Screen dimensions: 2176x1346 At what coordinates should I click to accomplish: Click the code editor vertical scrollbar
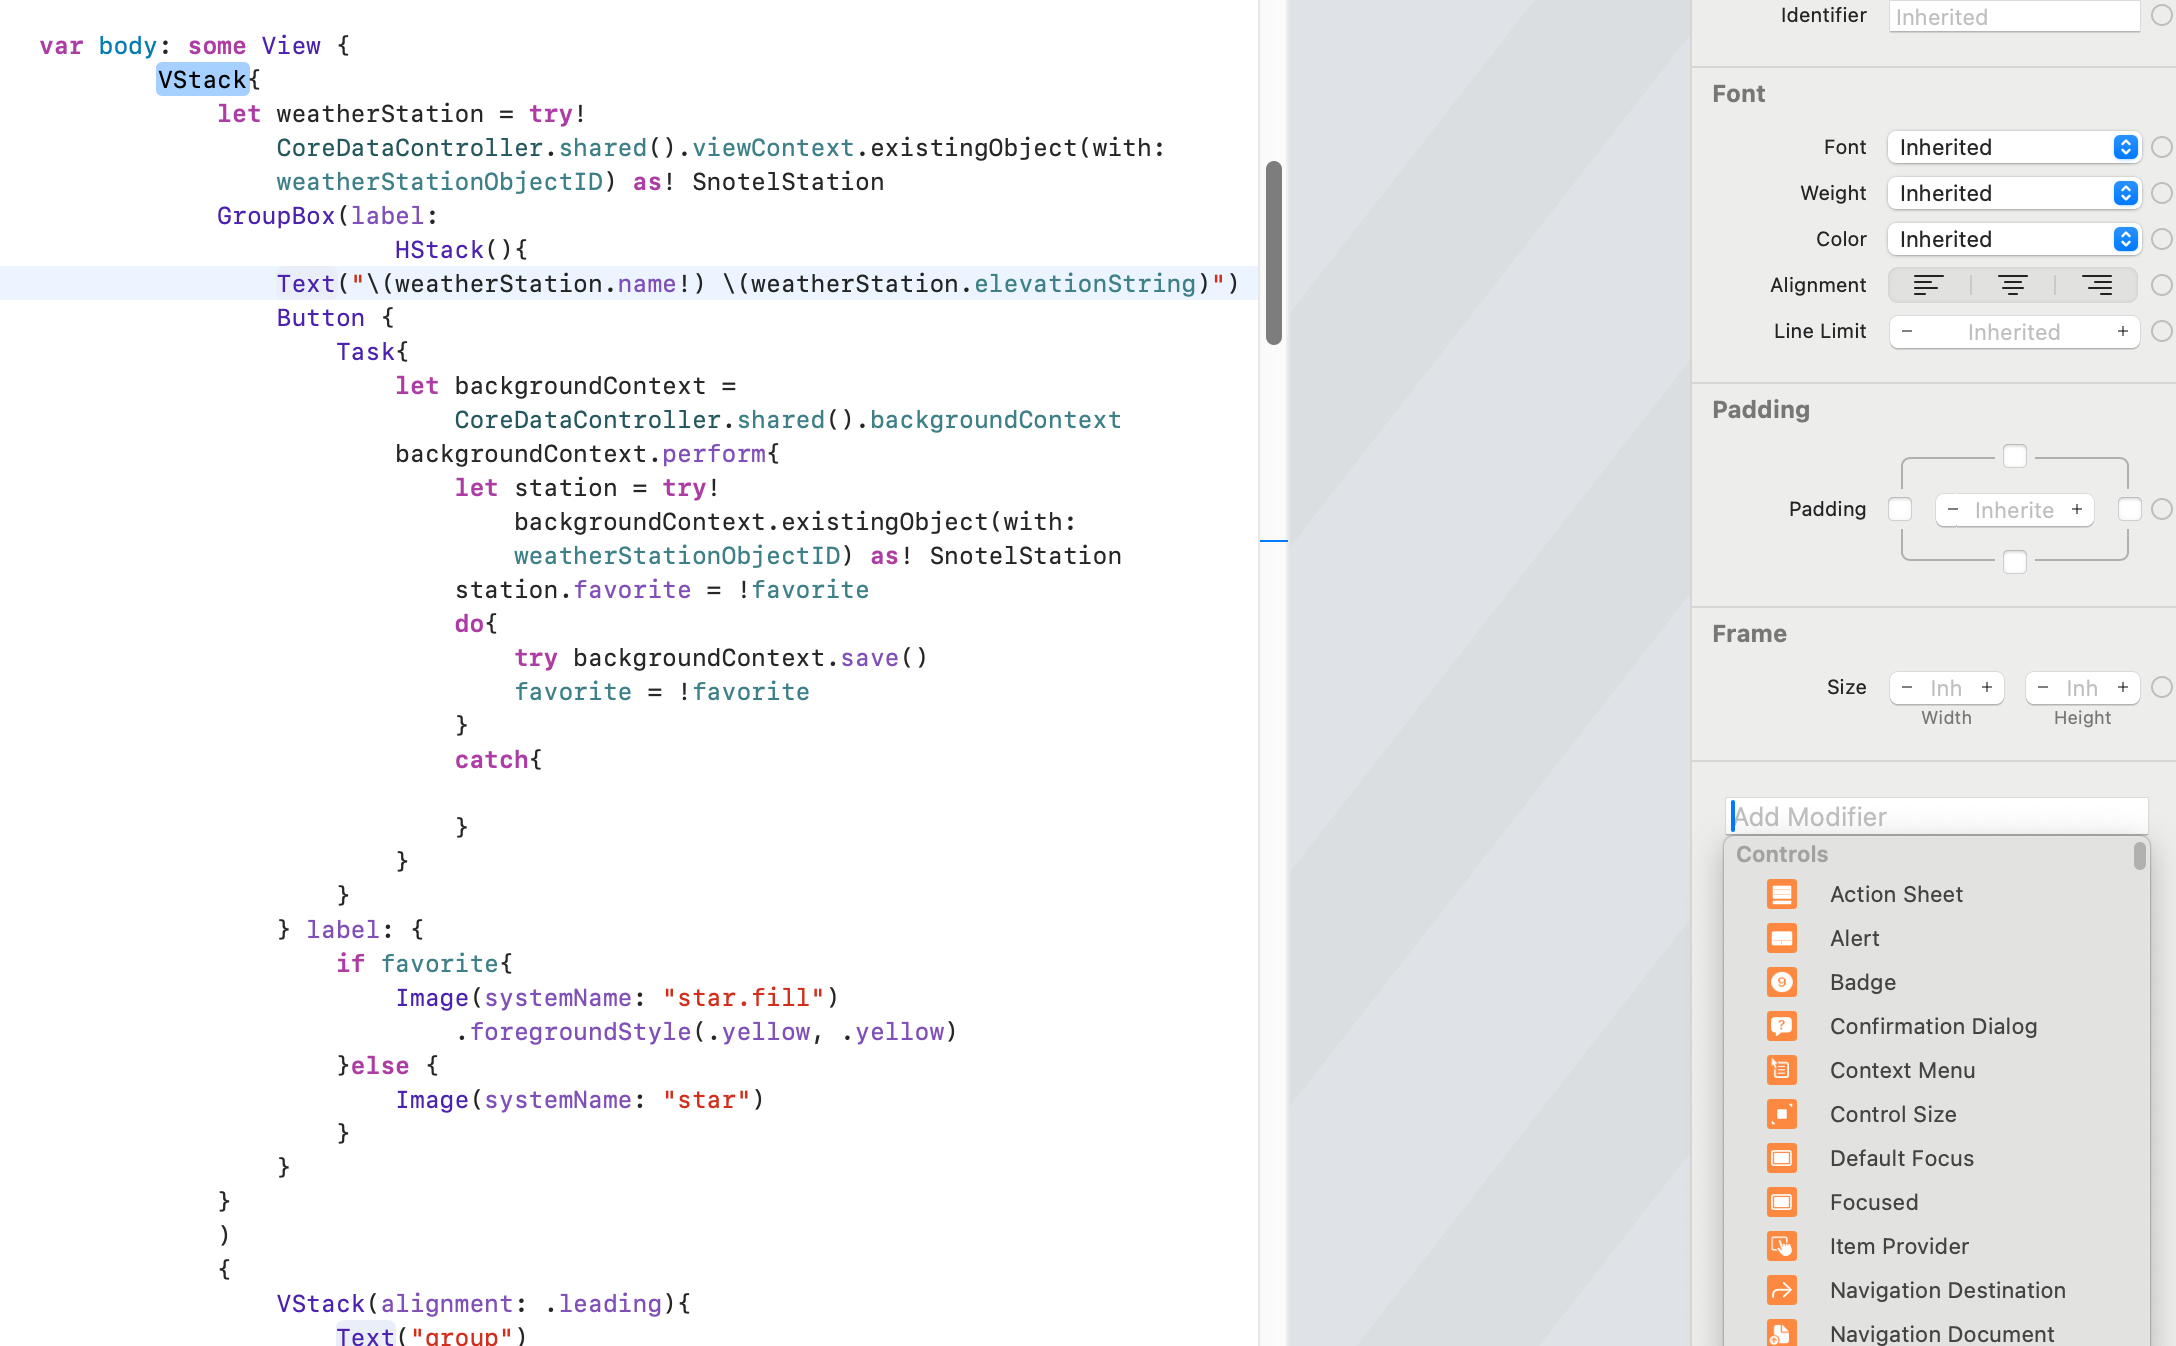coord(1273,252)
